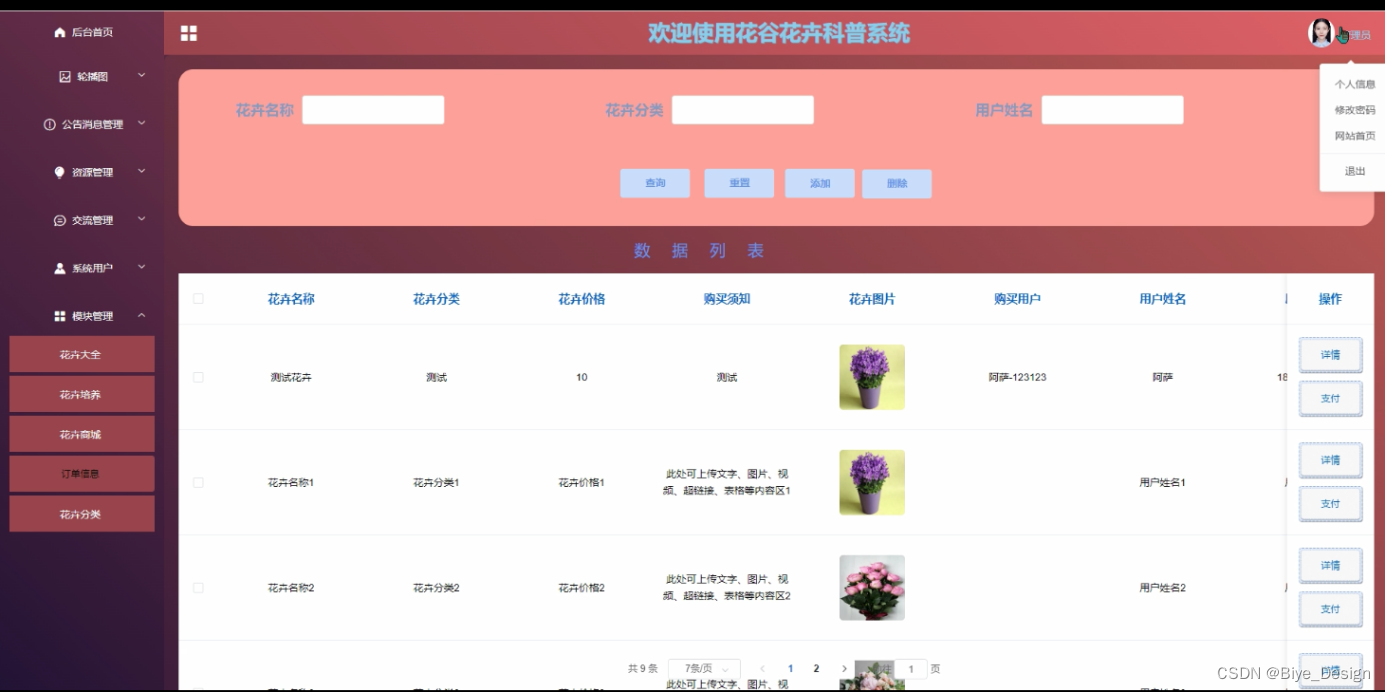
Task: Click 支付 for row 花卉名称2
Action: tap(1330, 609)
